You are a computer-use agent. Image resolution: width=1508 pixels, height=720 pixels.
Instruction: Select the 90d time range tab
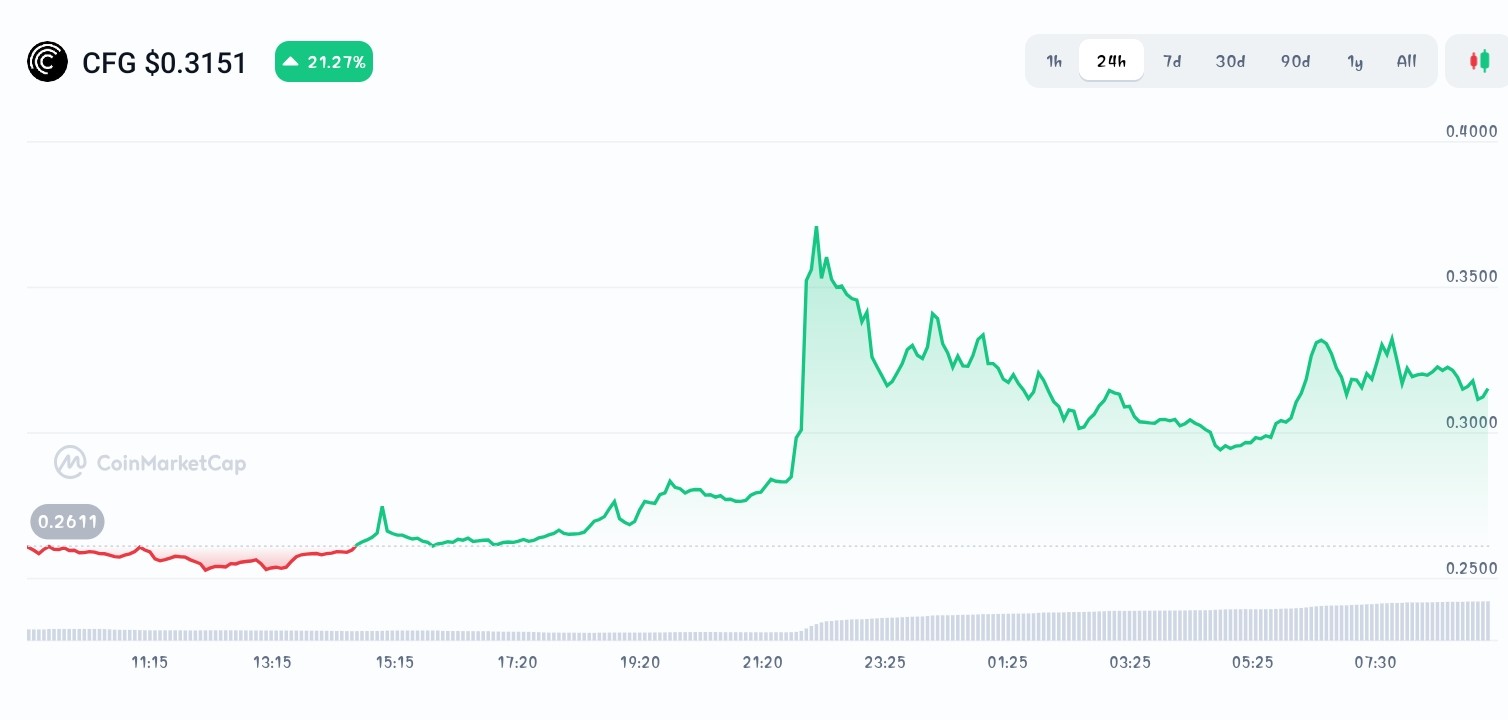(x=1295, y=61)
